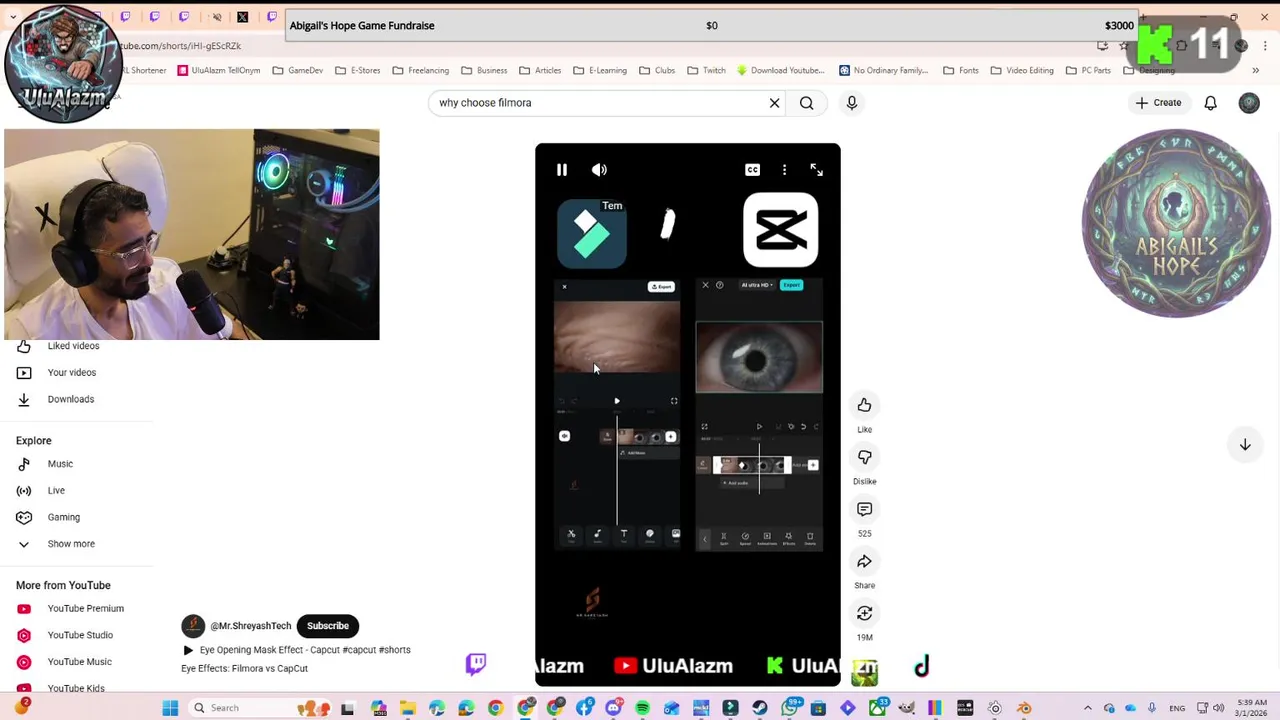Subscribe to Mr.ShreyashTech channel
This screenshot has height=720, width=1280.
pyautogui.click(x=328, y=626)
